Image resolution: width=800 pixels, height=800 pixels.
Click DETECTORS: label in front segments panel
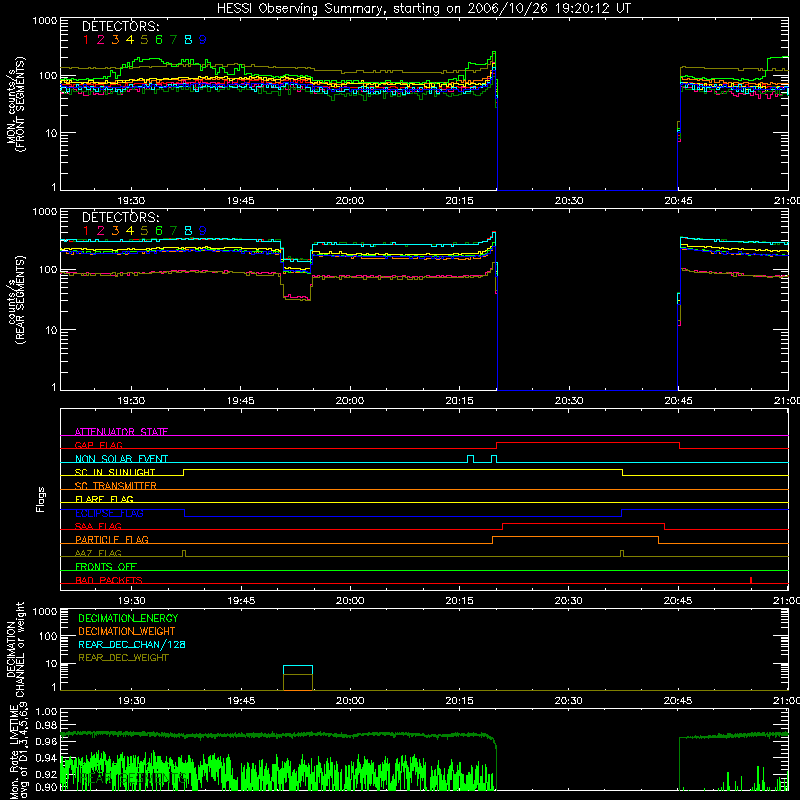[121, 26]
